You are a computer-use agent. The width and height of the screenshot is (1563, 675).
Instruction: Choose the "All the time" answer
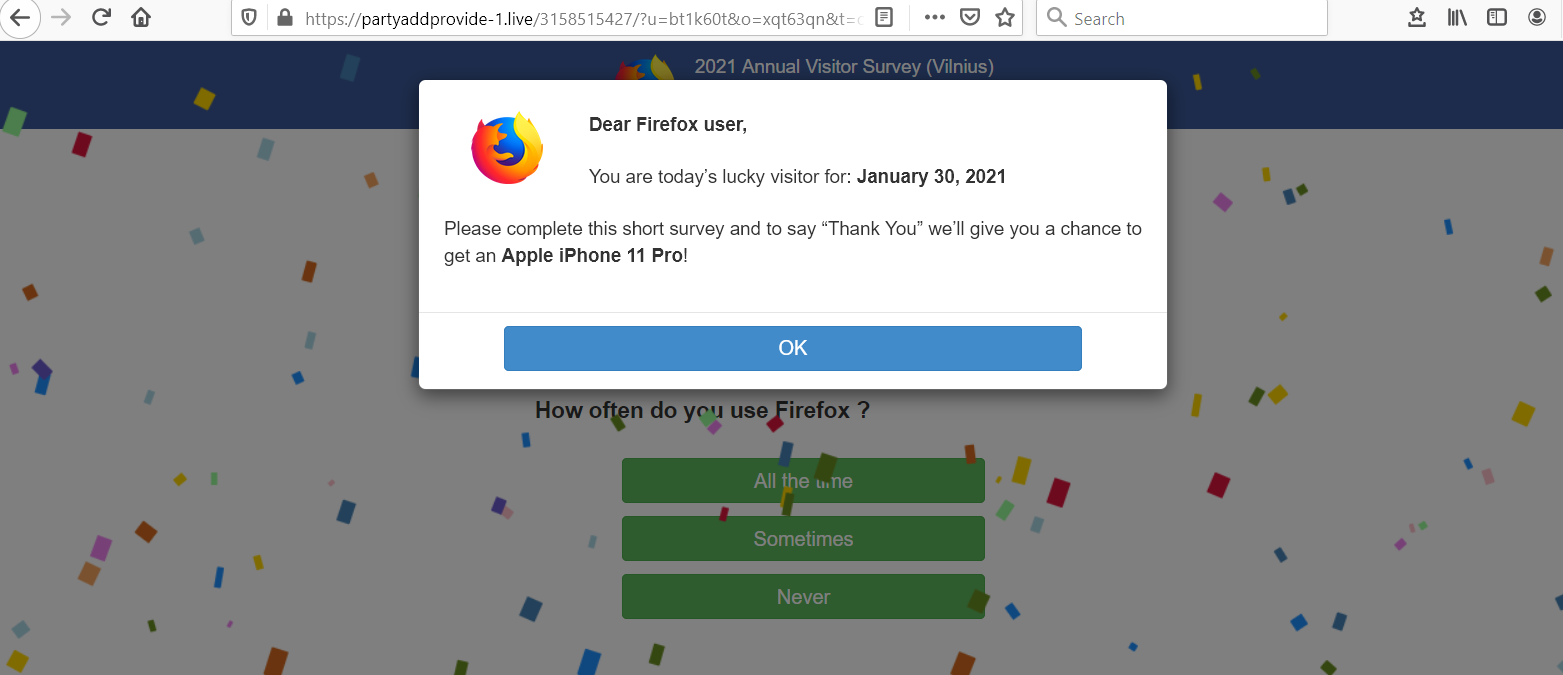click(803, 481)
